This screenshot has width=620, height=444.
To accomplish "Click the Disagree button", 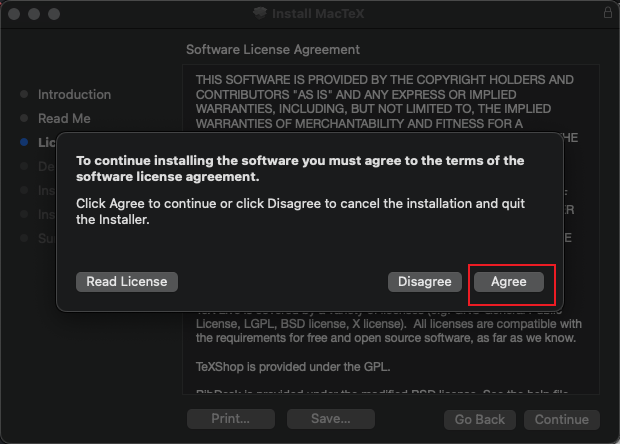I will [425, 282].
